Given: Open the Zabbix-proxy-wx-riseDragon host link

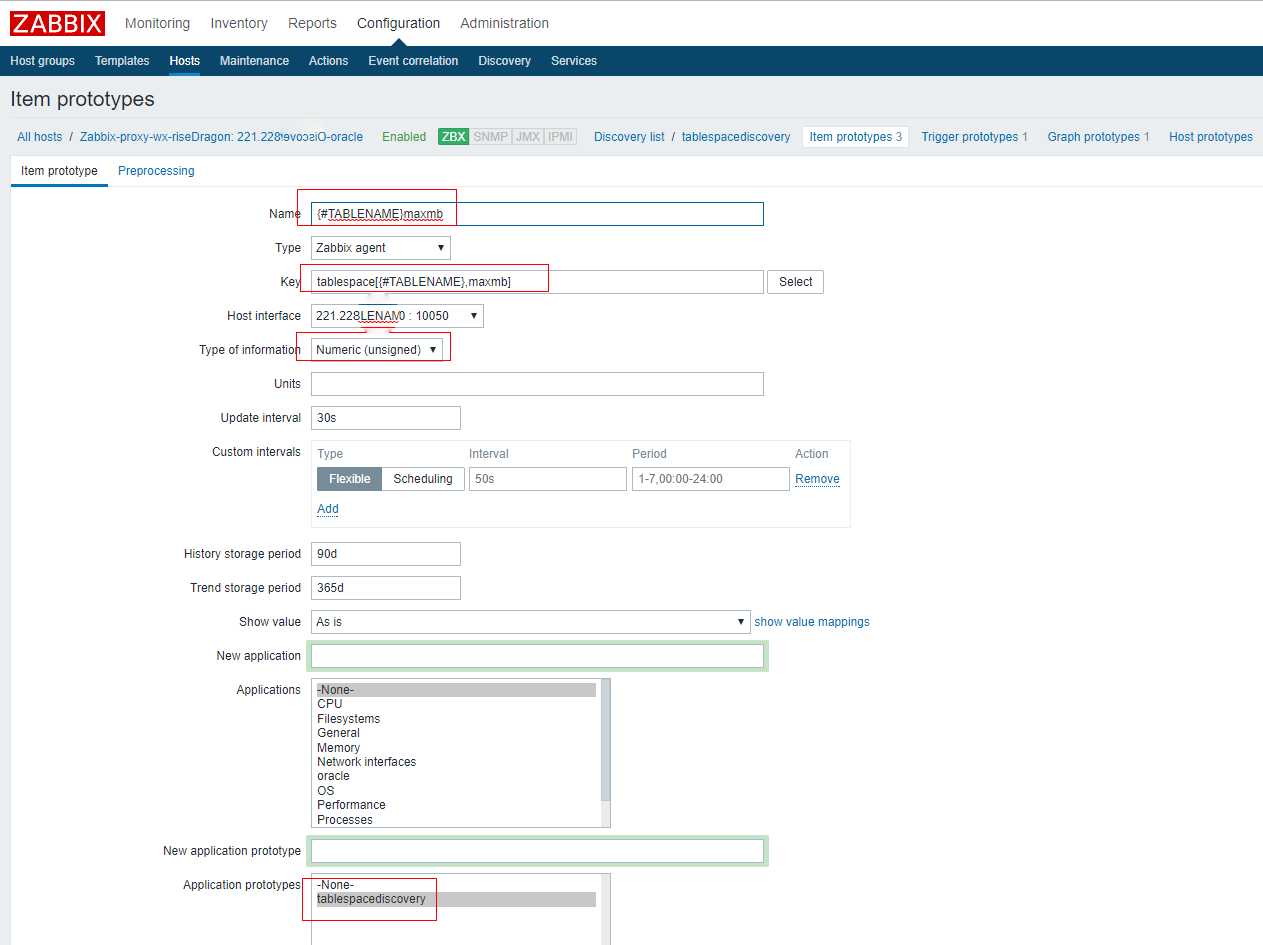Looking at the screenshot, I should (221, 137).
